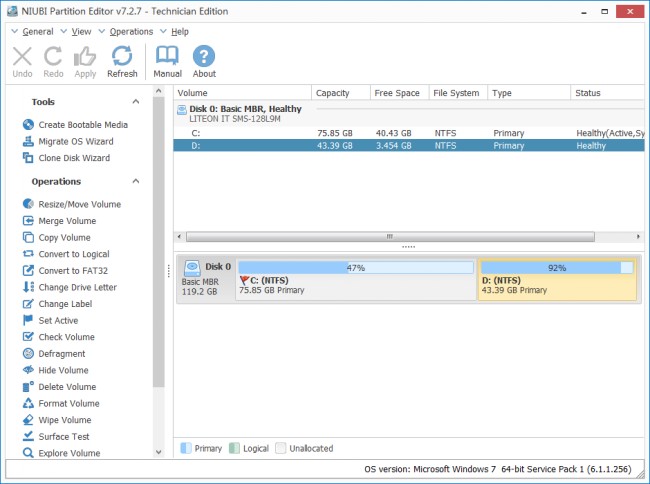This screenshot has height=484, width=650.
Task: Open the Manual book icon
Action: pyautogui.click(x=167, y=56)
